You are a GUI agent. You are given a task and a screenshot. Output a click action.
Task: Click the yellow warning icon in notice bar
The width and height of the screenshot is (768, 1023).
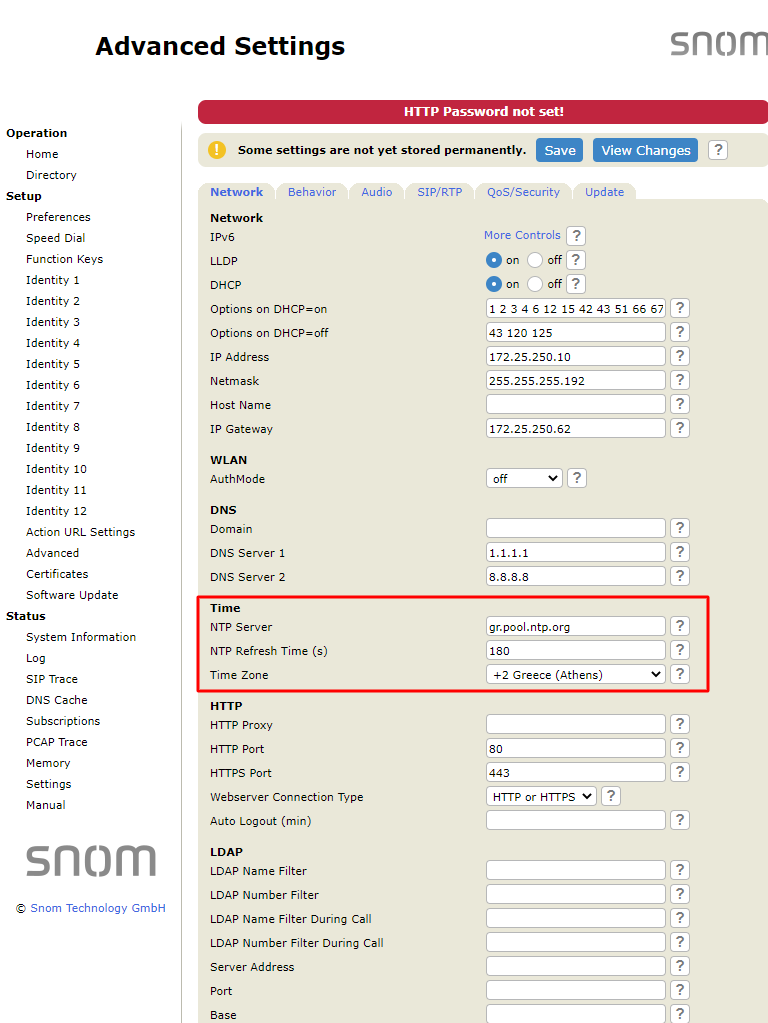pos(217,150)
